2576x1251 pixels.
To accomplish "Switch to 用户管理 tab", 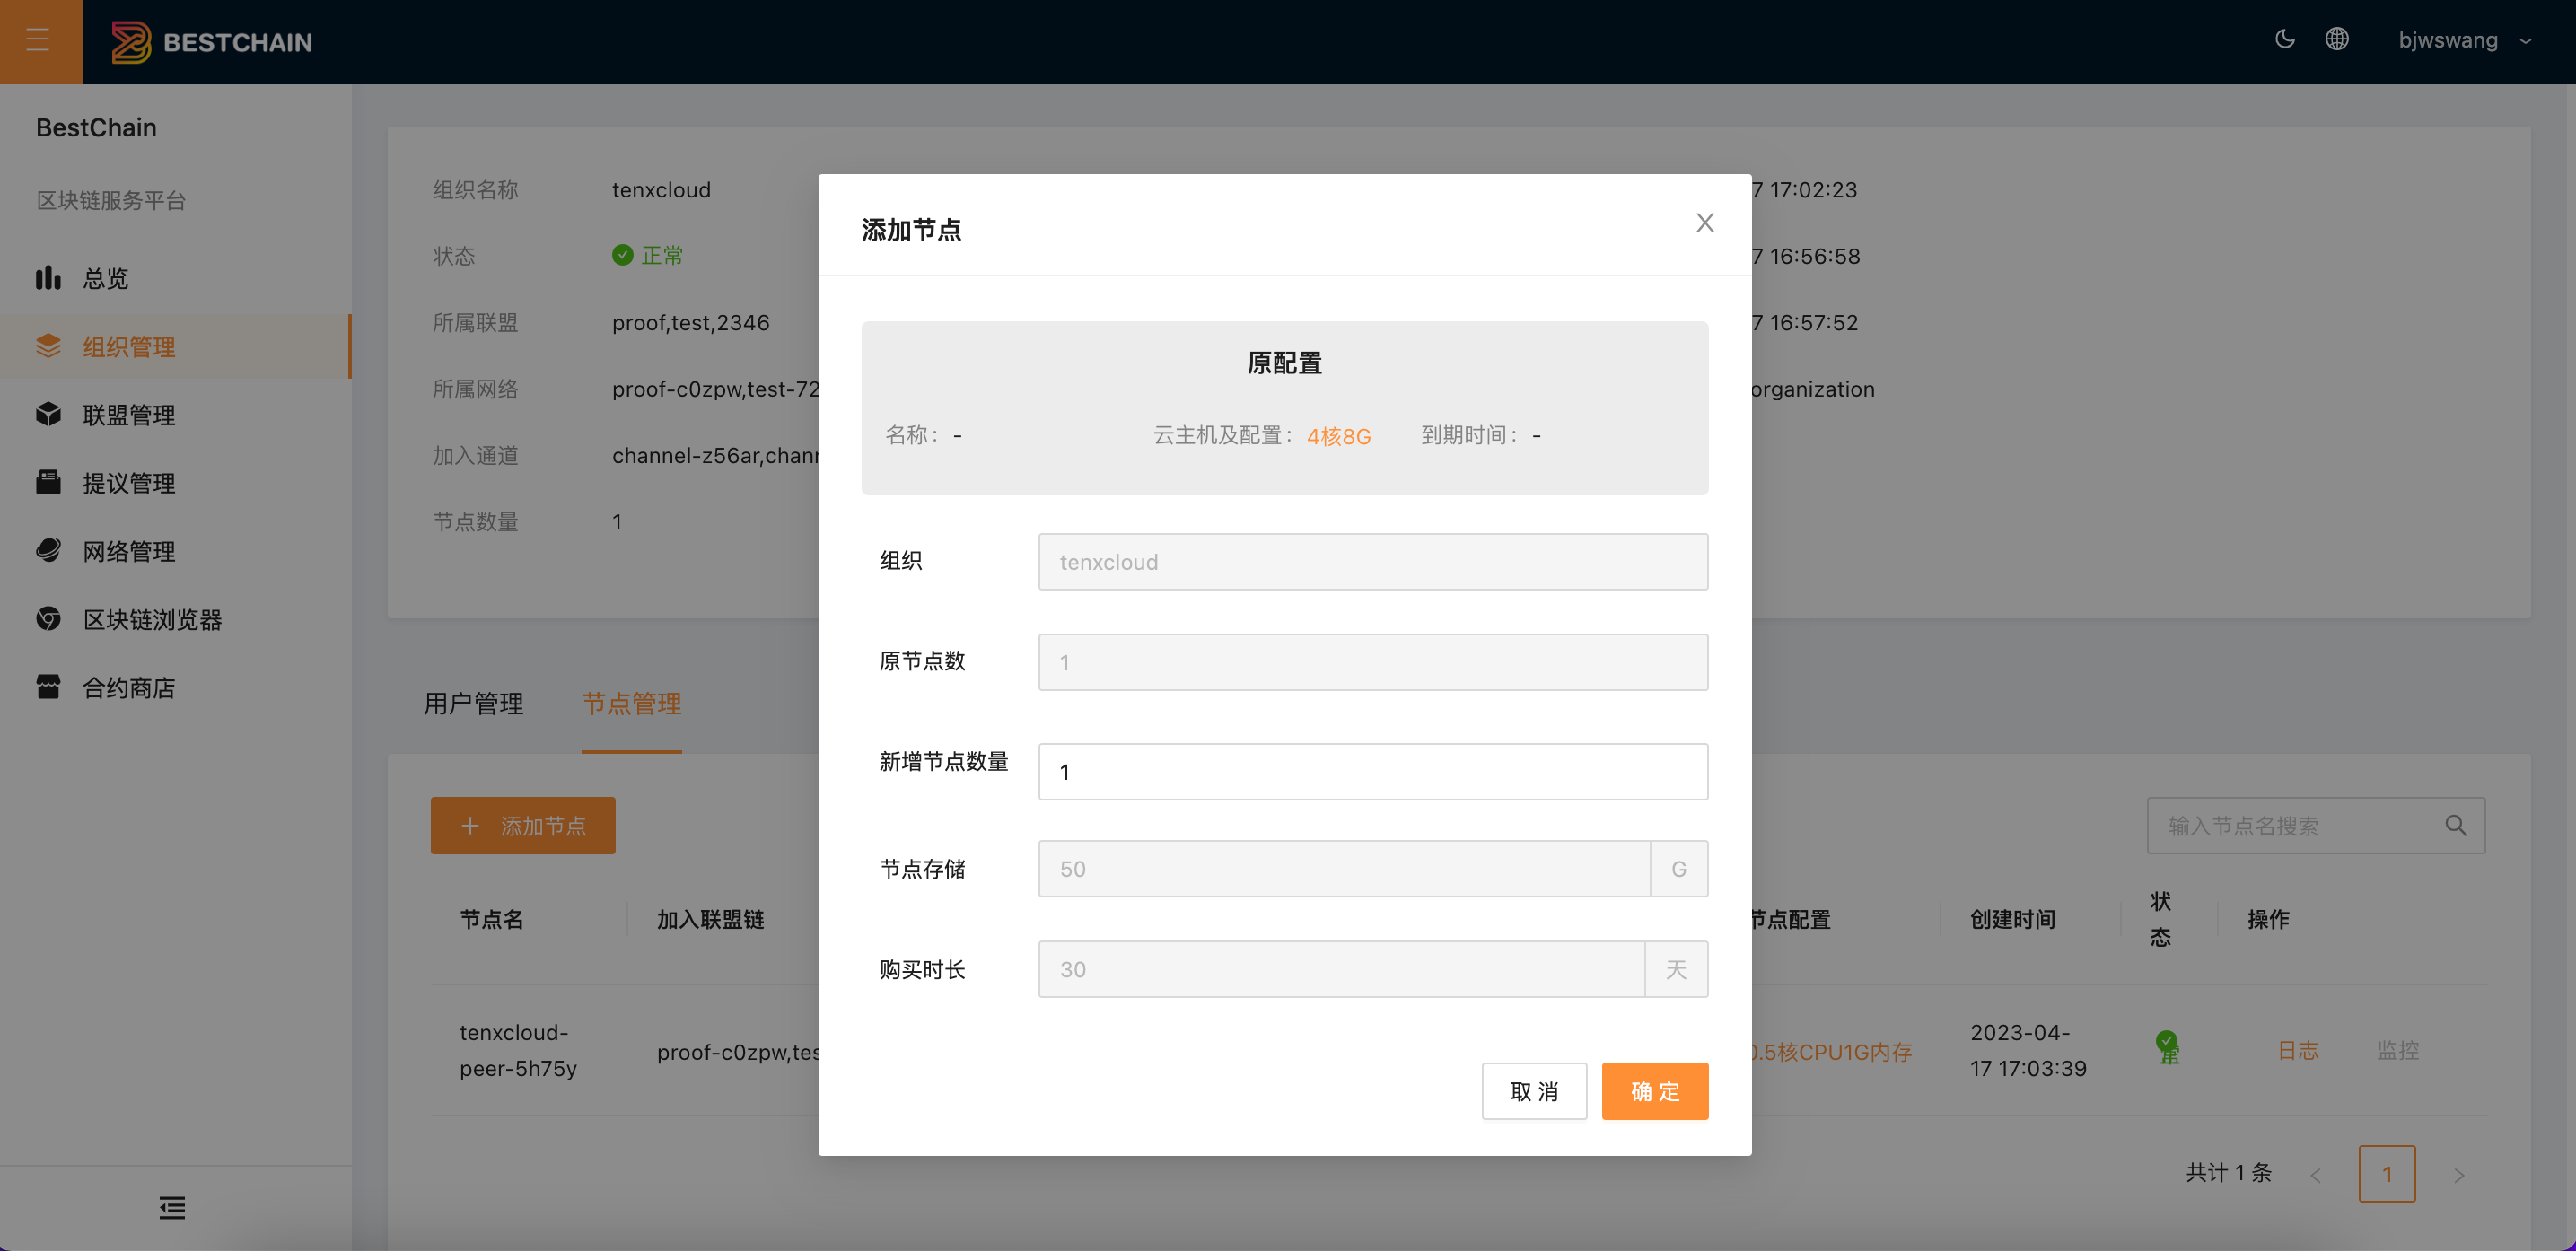I will tap(473, 704).
